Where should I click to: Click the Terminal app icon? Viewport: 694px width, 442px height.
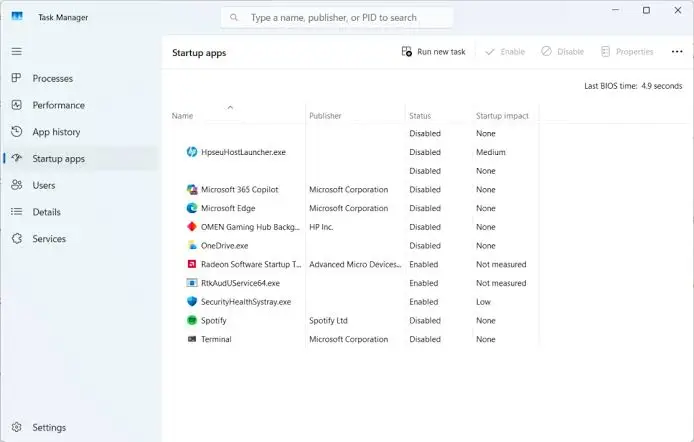(x=192, y=339)
